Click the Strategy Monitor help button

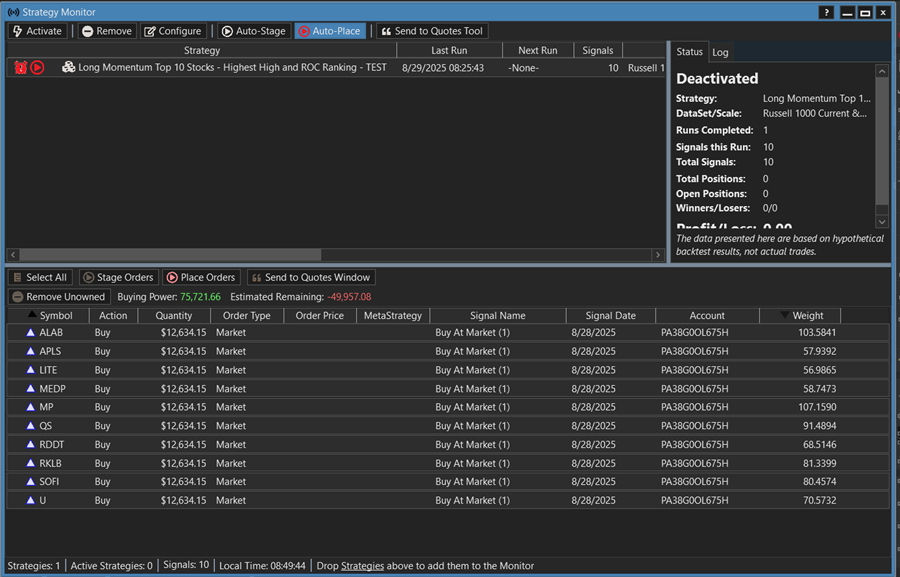pos(825,12)
